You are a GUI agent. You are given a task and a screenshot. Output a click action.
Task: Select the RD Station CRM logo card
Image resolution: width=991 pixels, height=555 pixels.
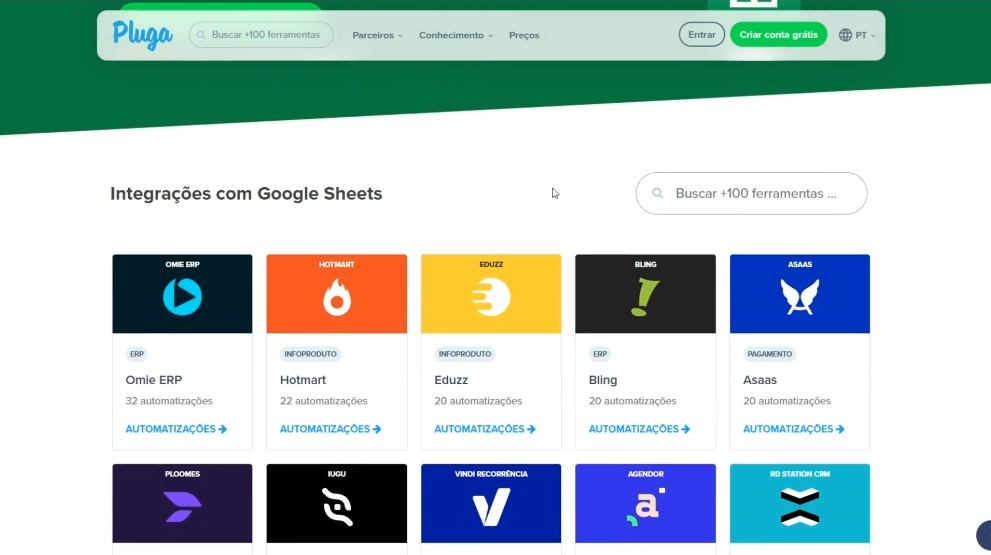pyautogui.click(x=799, y=505)
